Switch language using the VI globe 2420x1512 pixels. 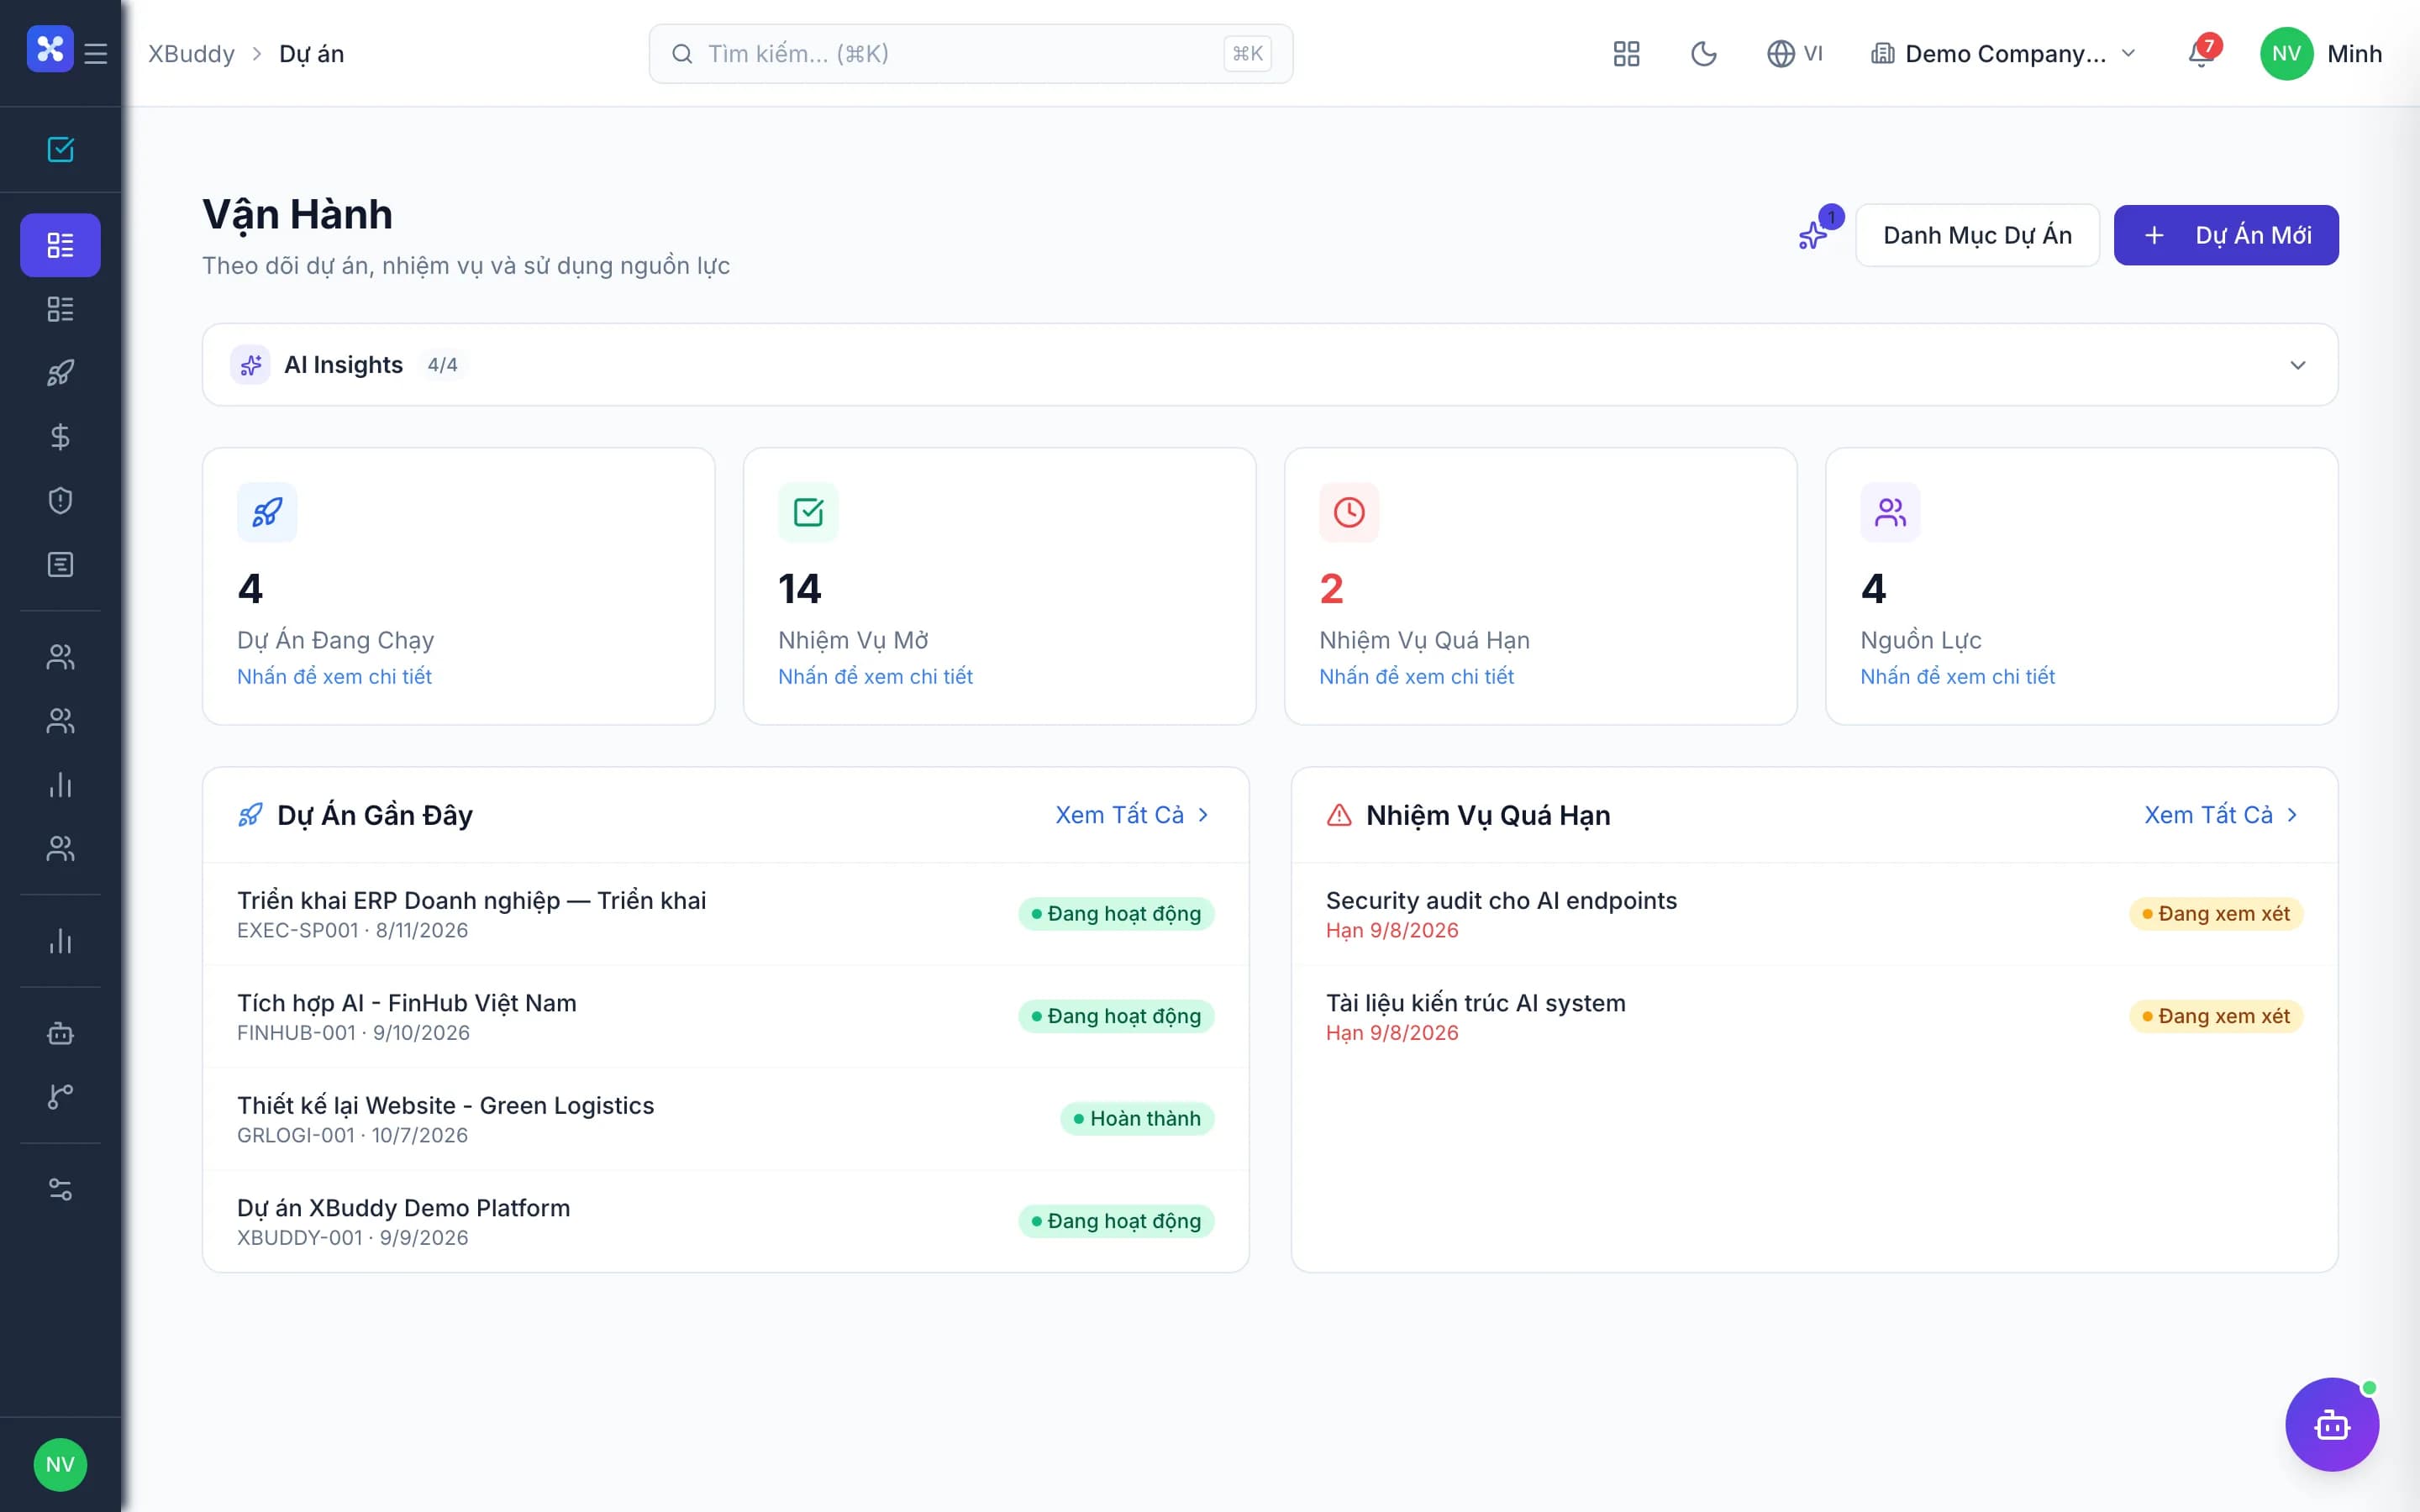tap(1795, 54)
